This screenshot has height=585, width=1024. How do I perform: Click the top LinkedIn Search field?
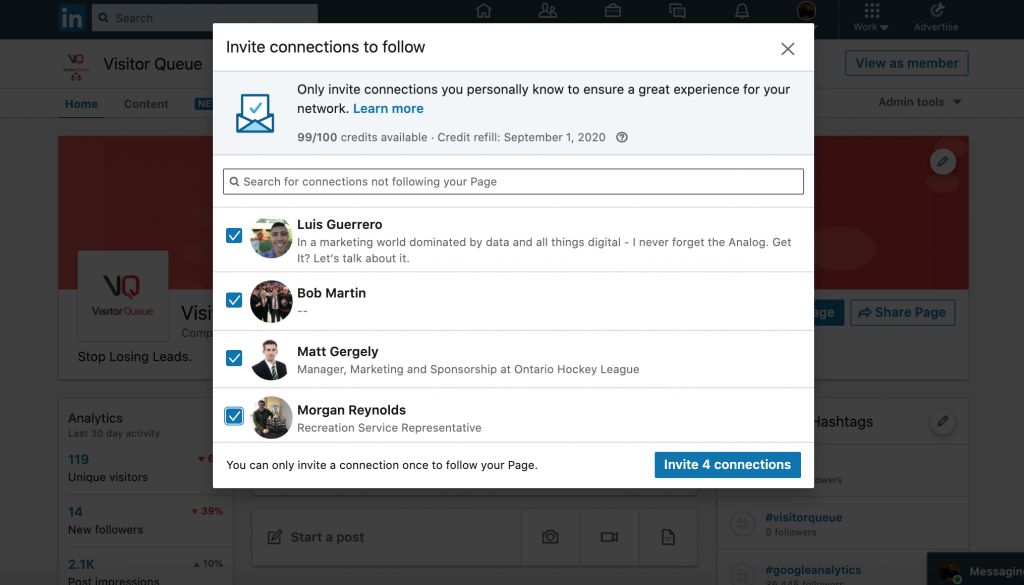pos(205,18)
